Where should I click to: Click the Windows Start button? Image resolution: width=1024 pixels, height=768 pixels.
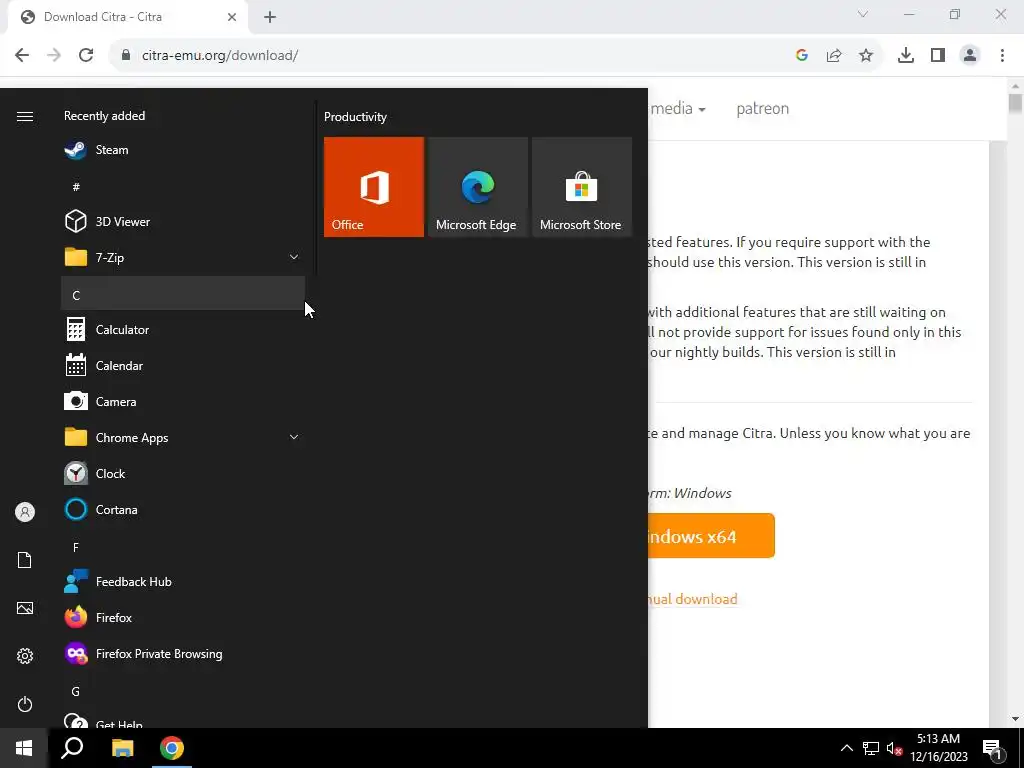coord(24,748)
